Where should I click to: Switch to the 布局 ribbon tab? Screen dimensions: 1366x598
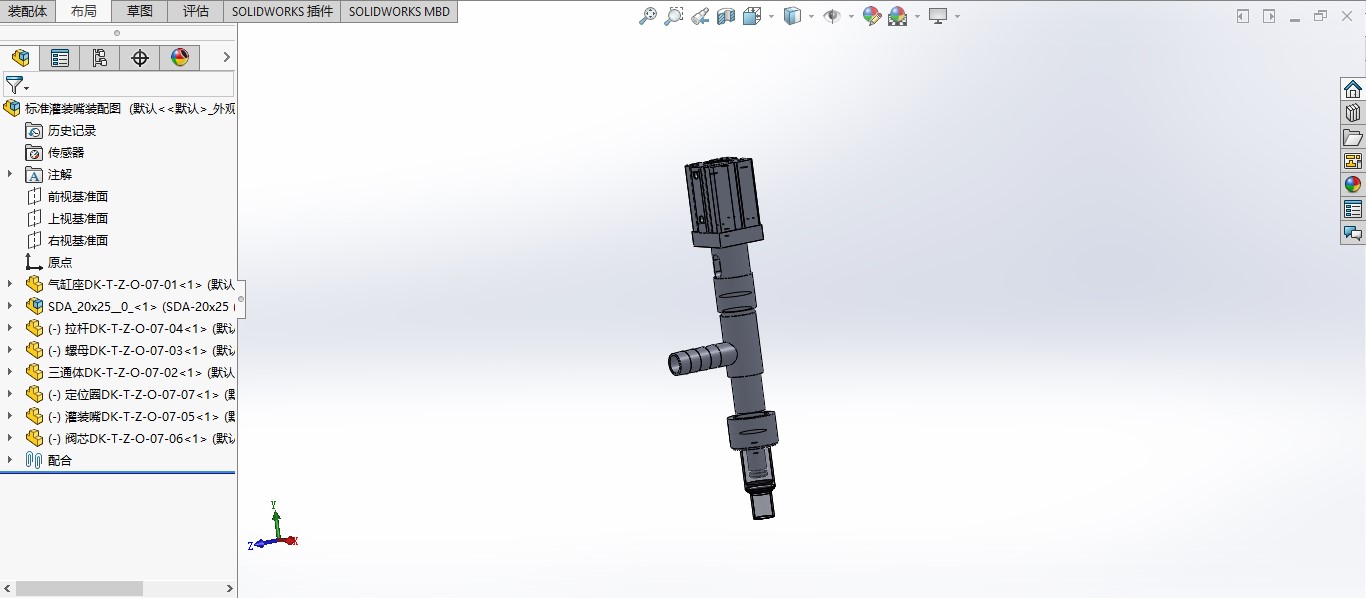[84, 11]
